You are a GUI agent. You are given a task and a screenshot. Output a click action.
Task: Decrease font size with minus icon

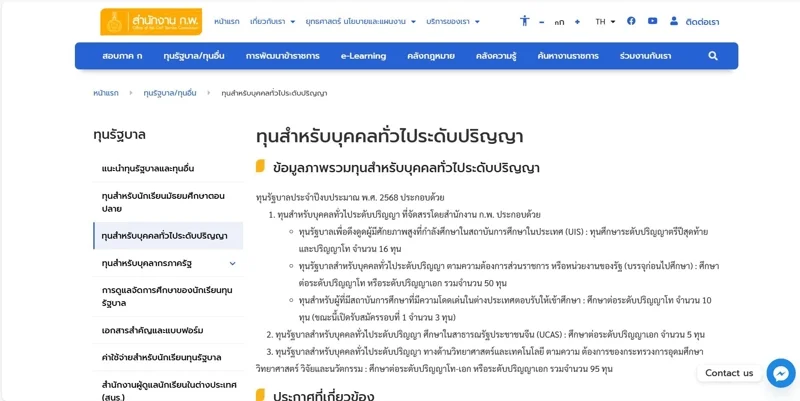tap(542, 22)
